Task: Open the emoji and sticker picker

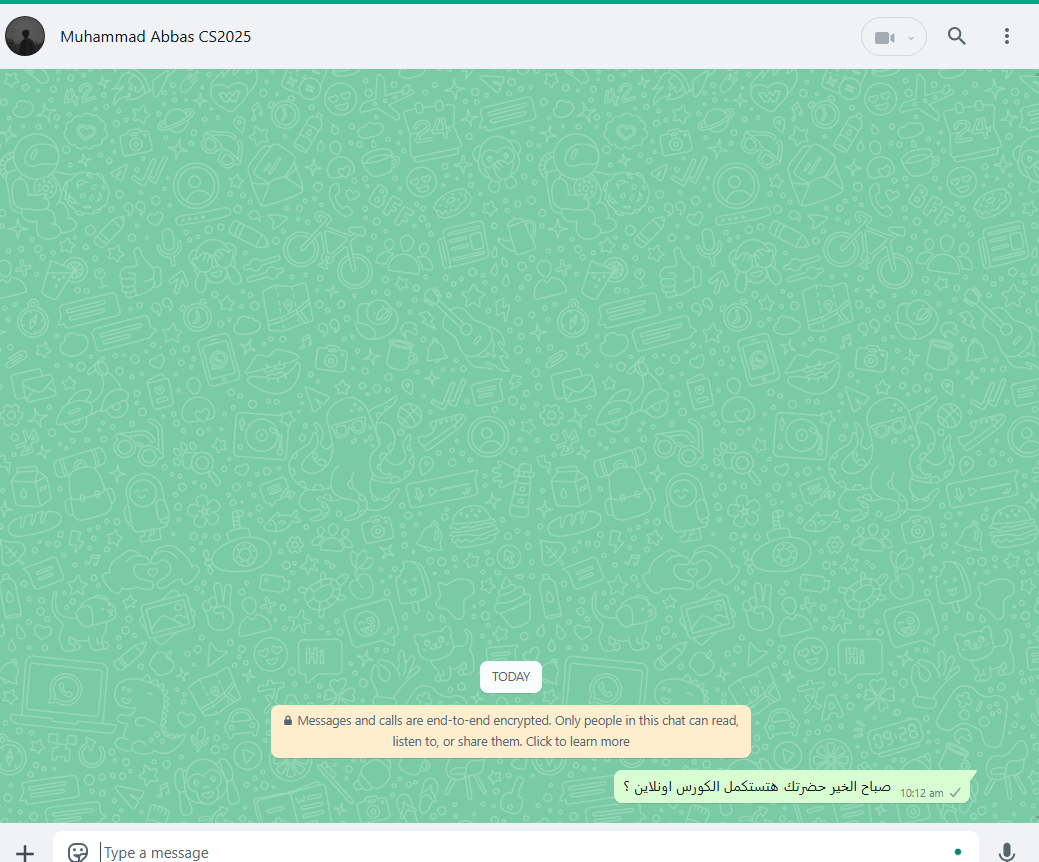Action: pyautogui.click(x=78, y=852)
